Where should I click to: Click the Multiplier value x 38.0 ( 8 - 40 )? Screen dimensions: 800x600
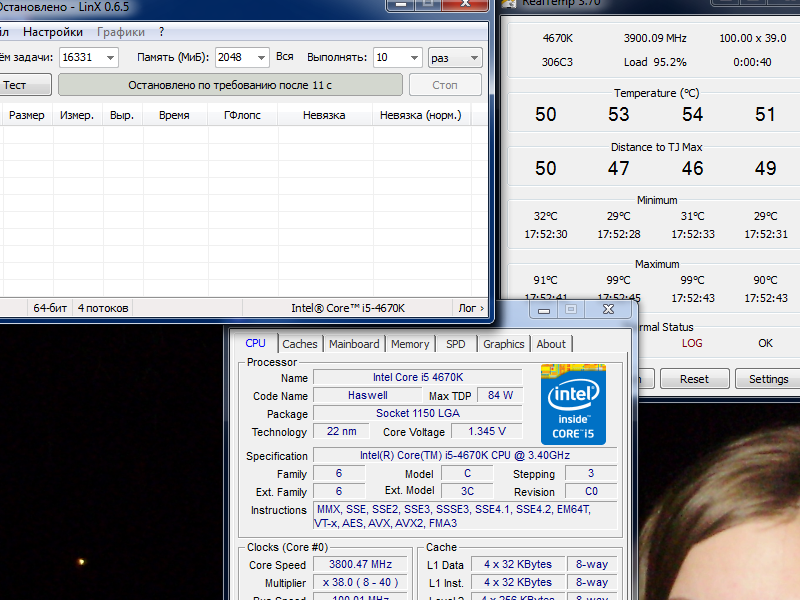[360, 583]
